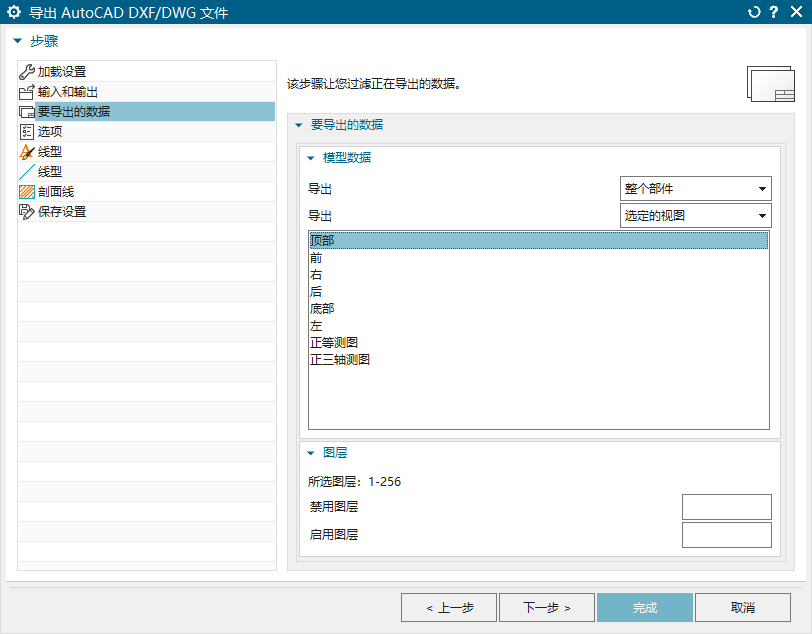Click the drawing preview icon top right
This screenshot has height=634, width=812.
coord(768,85)
